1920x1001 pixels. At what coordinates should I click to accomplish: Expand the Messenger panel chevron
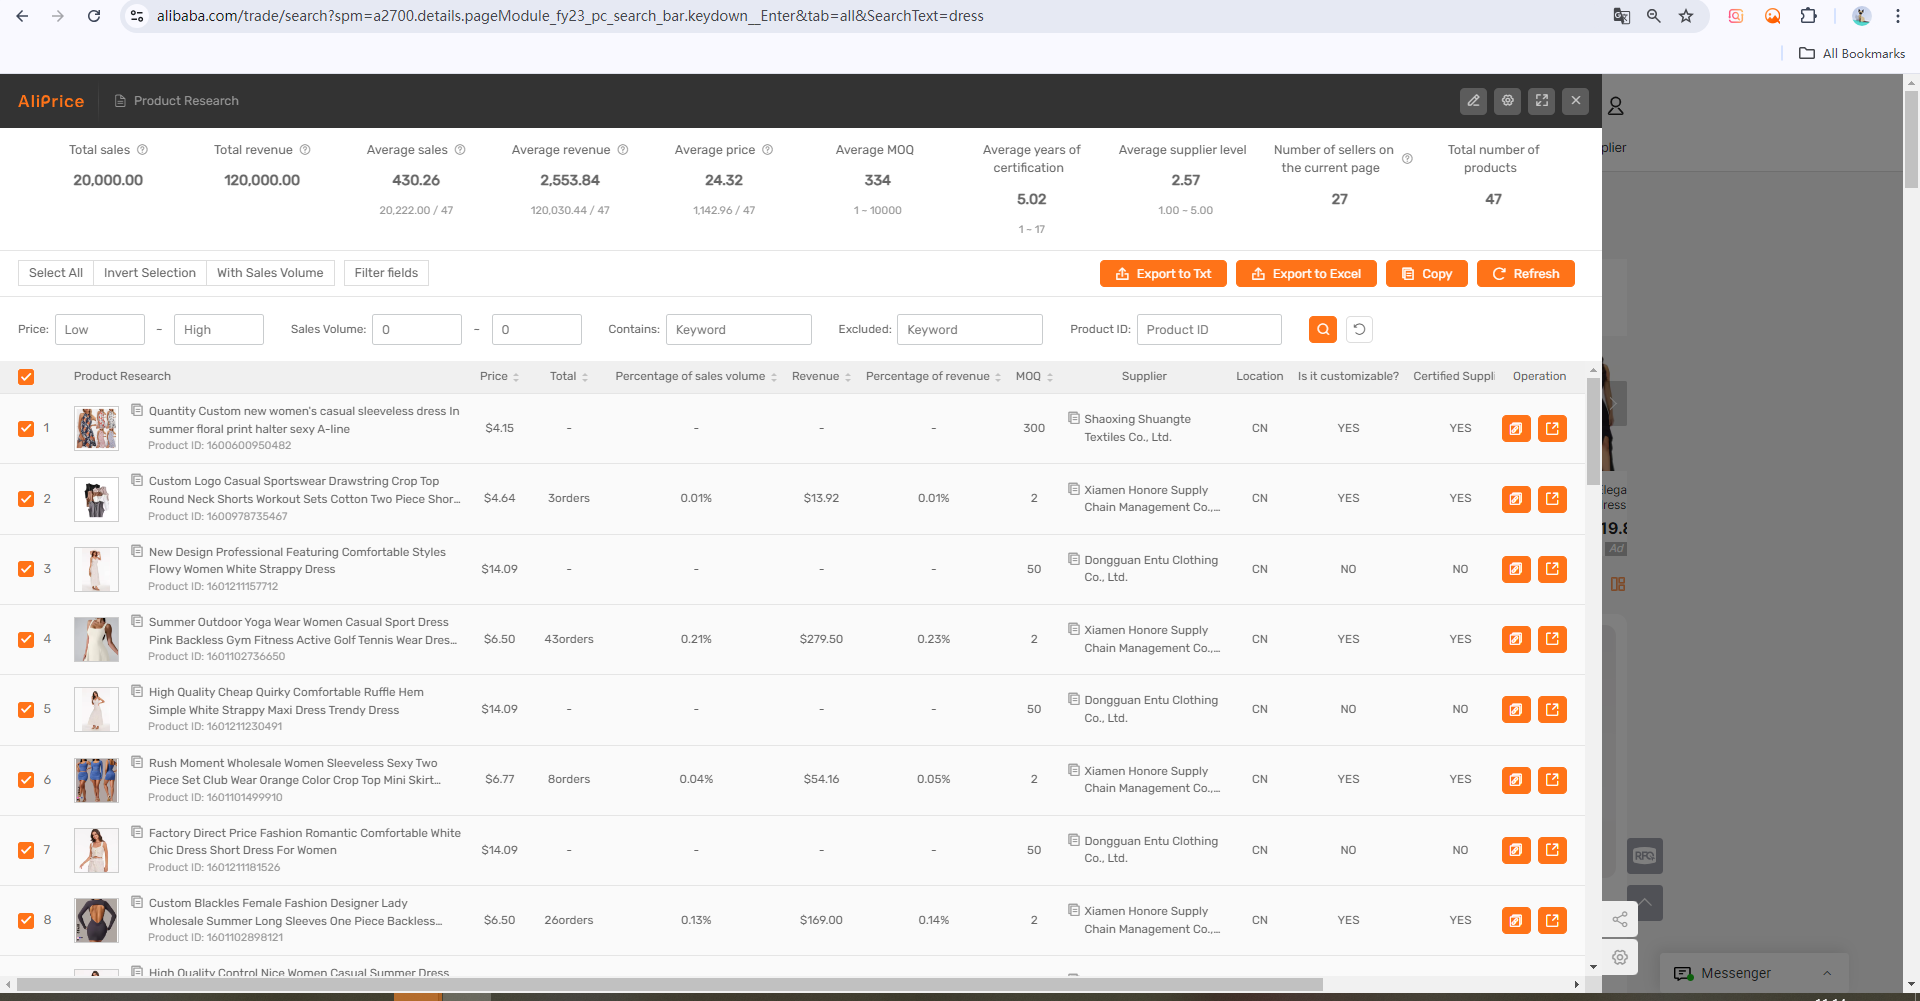tap(1827, 973)
